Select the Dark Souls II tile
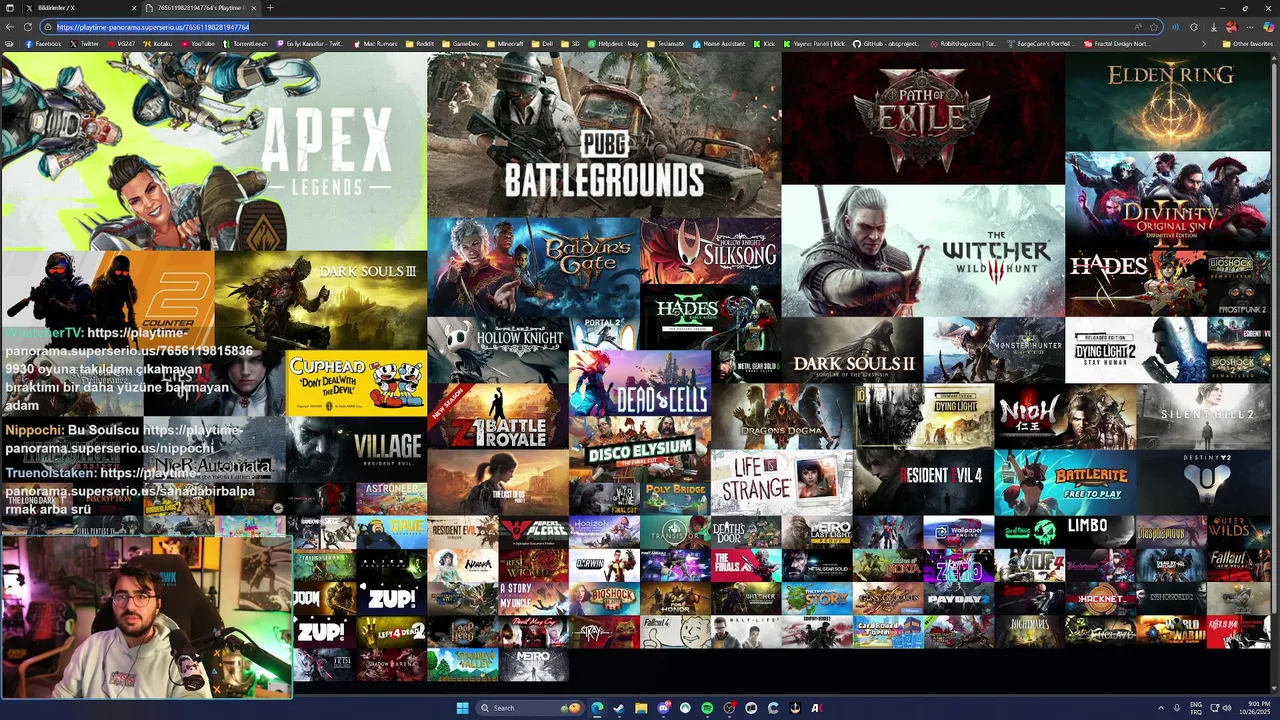The image size is (1280, 720). pos(852,350)
